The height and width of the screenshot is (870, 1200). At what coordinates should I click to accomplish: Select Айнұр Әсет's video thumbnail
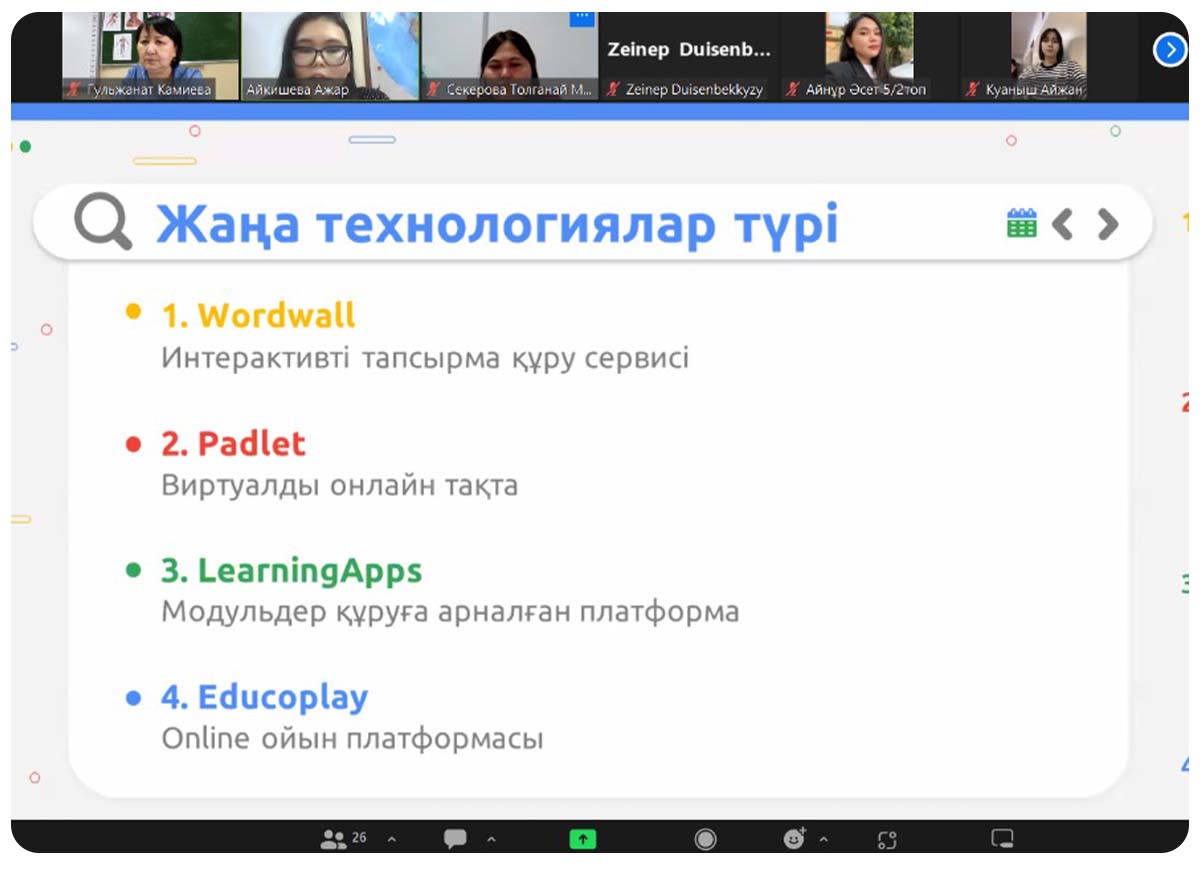pos(869,56)
